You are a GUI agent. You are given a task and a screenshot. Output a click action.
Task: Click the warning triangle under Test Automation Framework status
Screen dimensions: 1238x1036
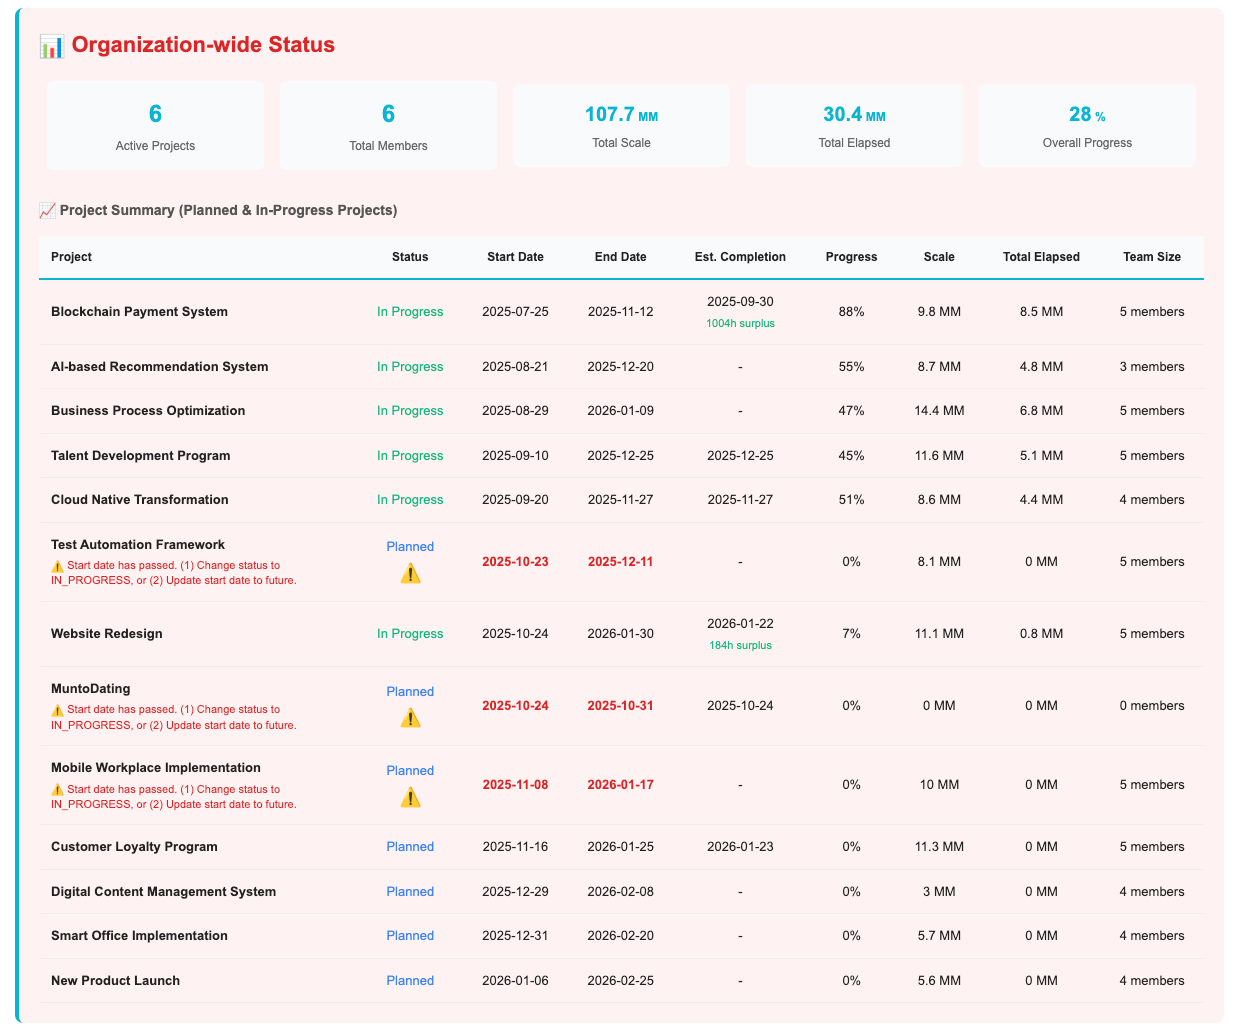coord(410,574)
